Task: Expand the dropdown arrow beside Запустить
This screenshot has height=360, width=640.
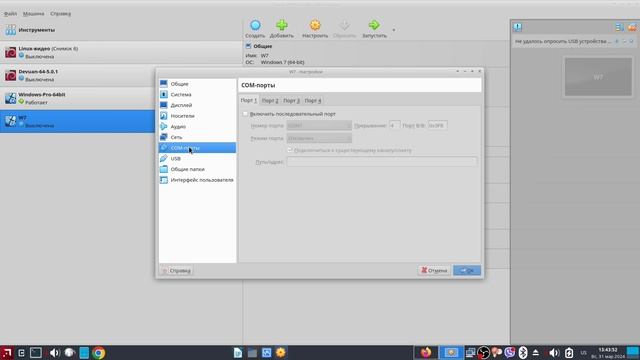Action: [393, 30]
